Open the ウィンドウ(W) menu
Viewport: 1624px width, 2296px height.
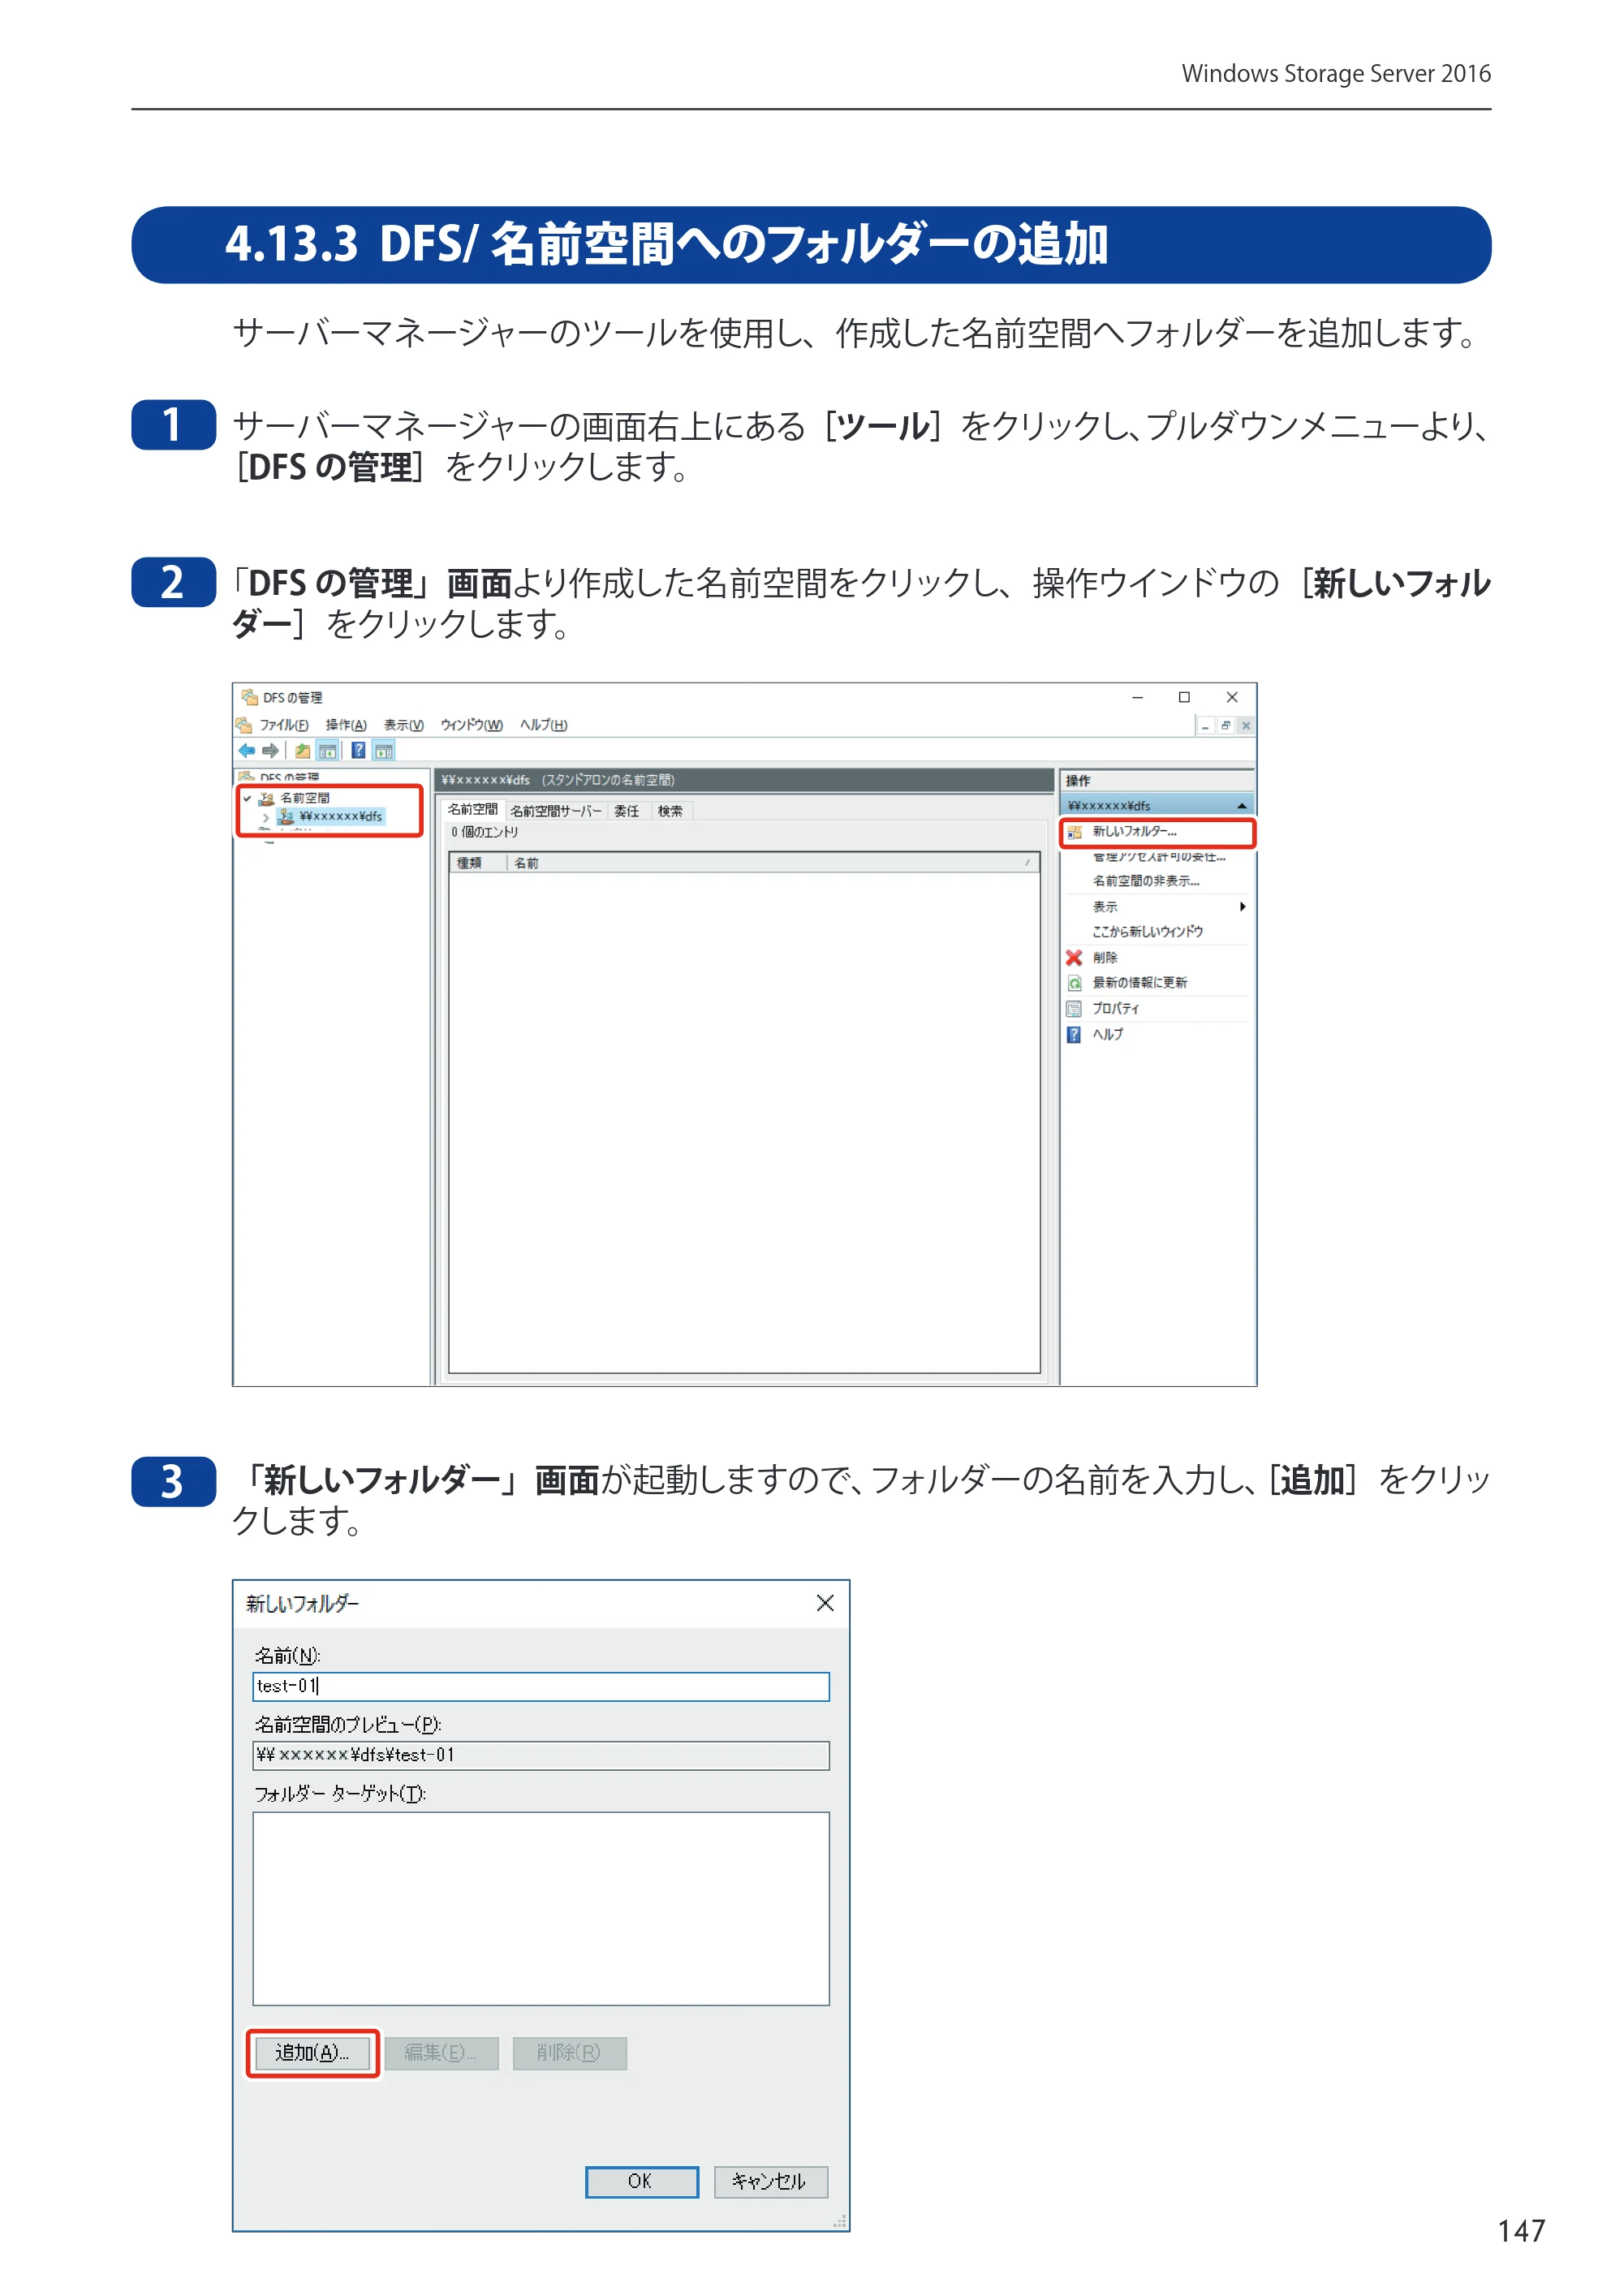click(x=471, y=725)
